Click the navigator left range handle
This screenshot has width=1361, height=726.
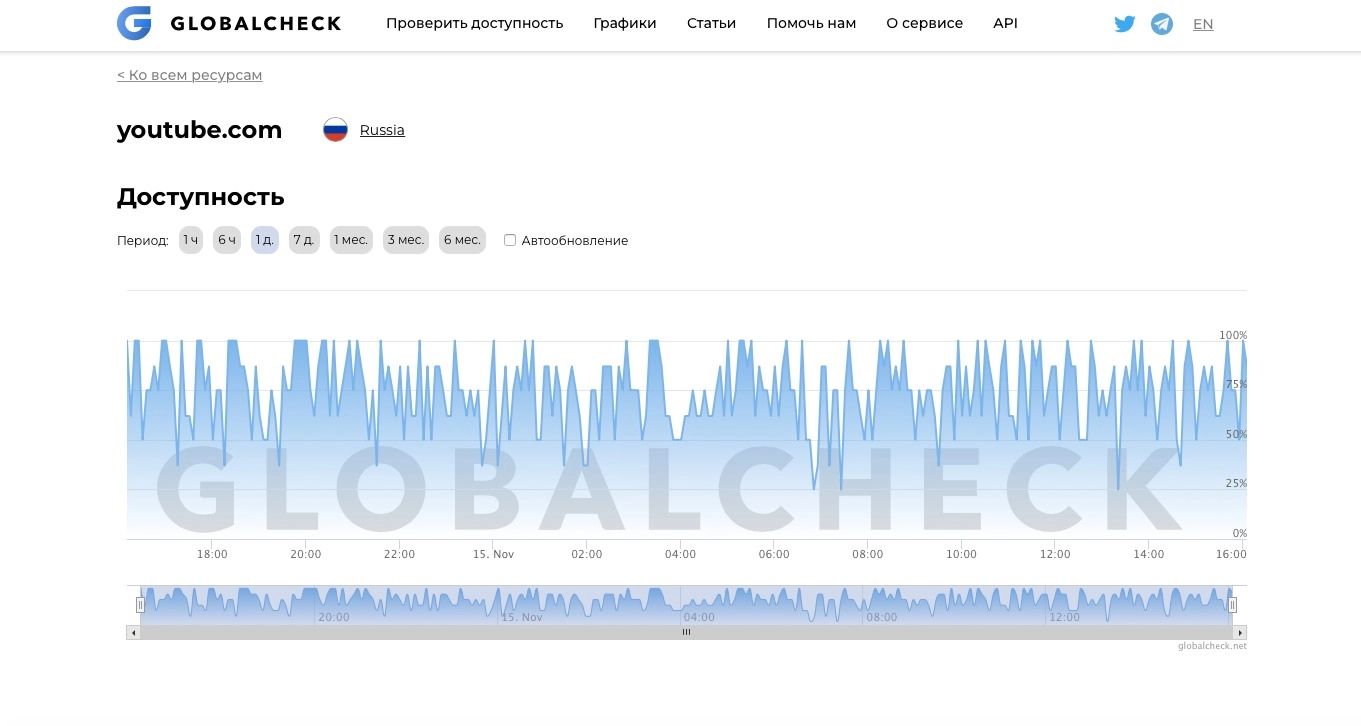coord(140,605)
